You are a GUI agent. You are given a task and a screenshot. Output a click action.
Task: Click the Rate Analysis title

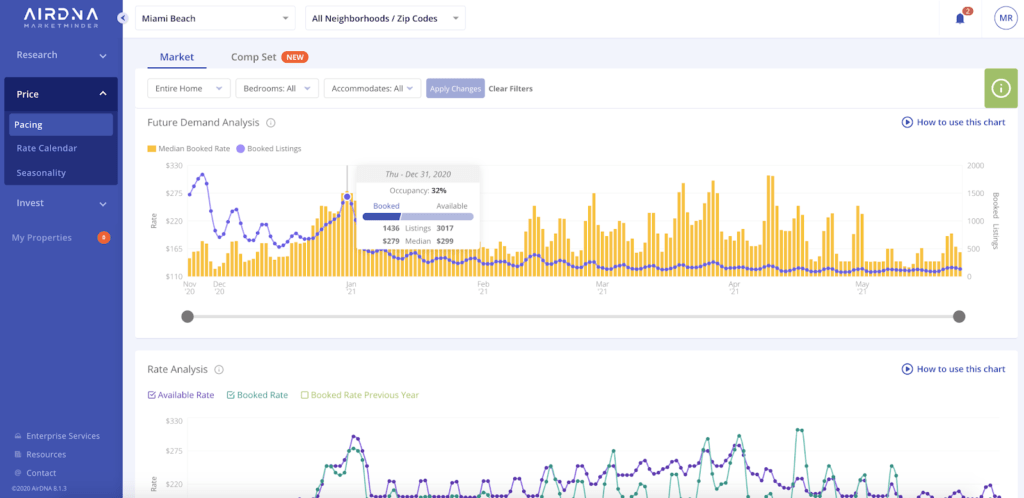point(178,369)
